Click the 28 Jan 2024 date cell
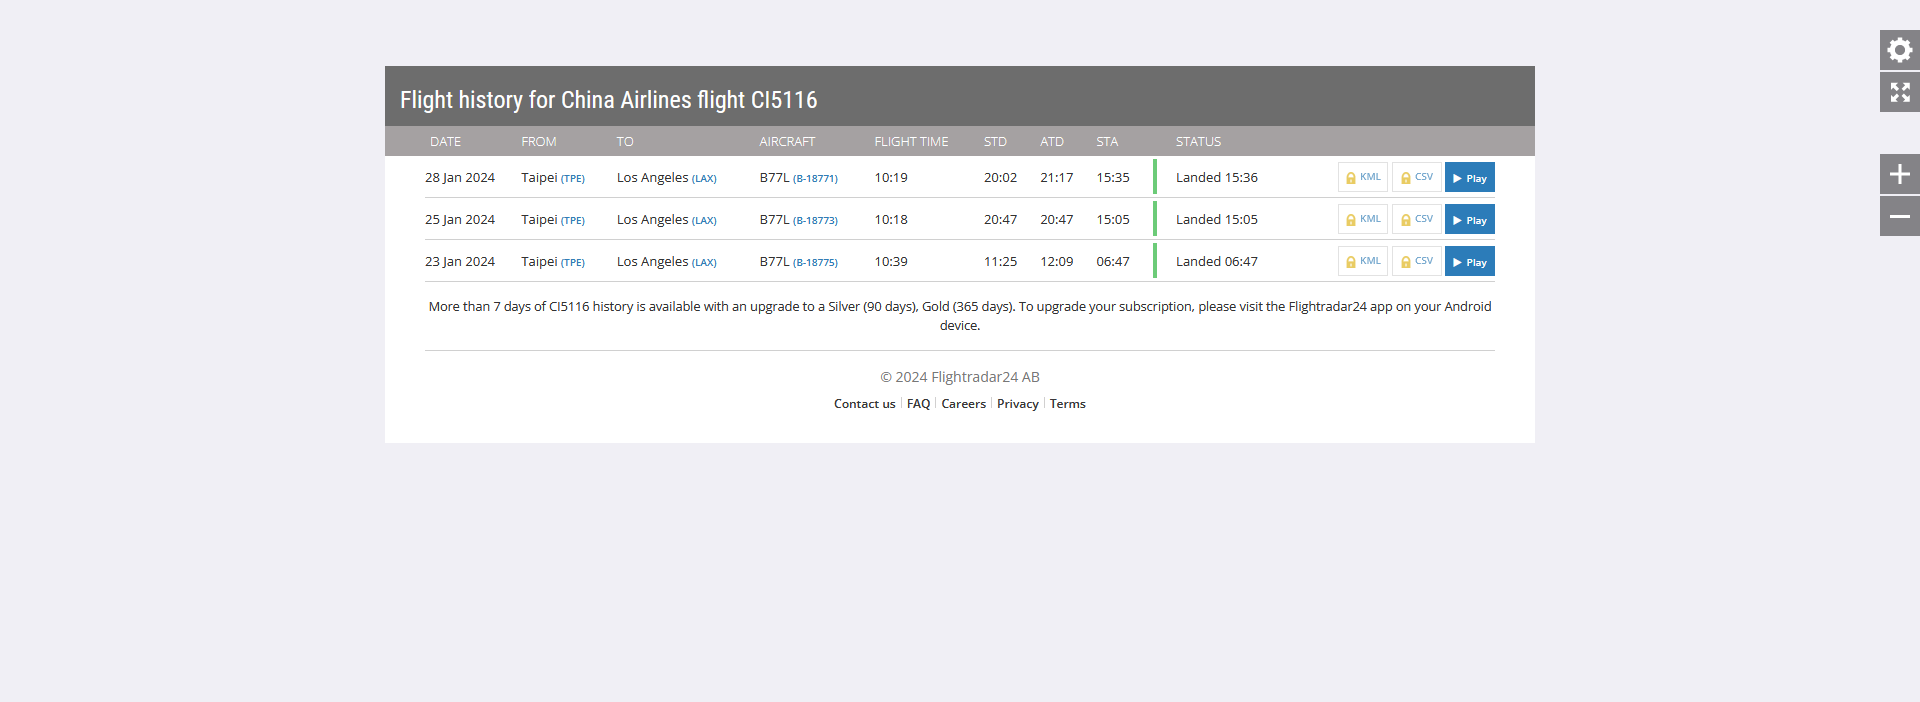The height and width of the screenshot is (702, 1920). click(x=460, y=178)
